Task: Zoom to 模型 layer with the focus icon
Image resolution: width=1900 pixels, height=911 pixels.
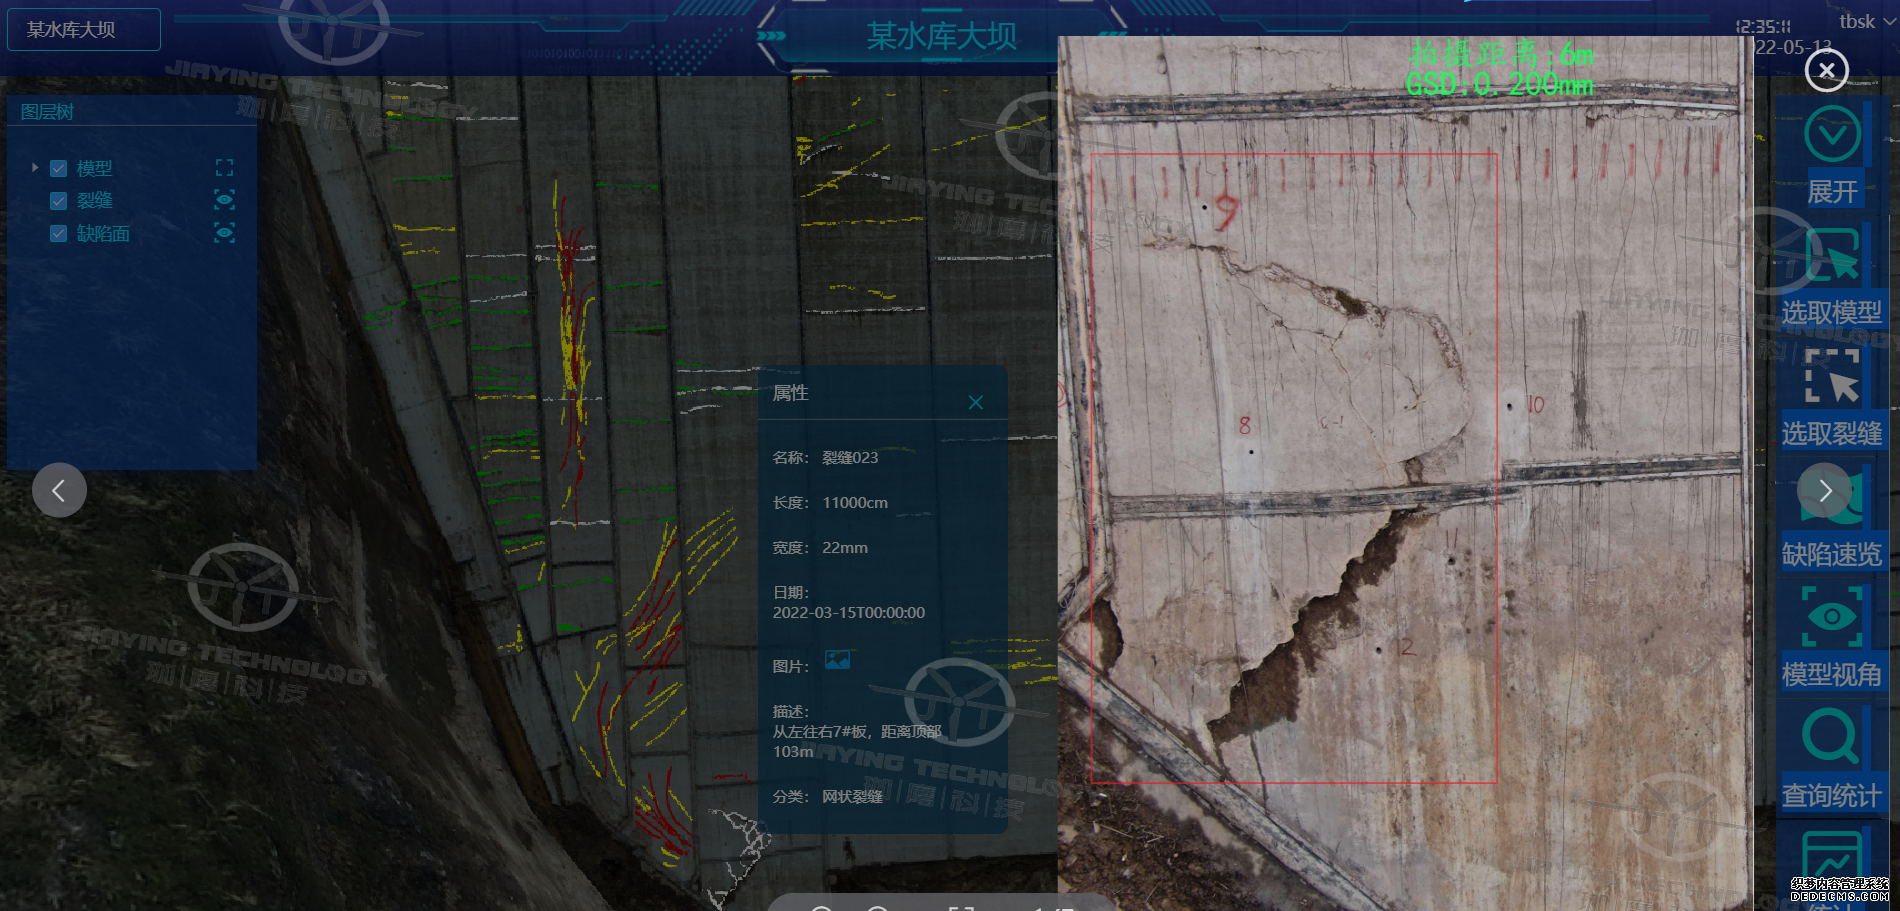Action: click(x=224, y=168)
